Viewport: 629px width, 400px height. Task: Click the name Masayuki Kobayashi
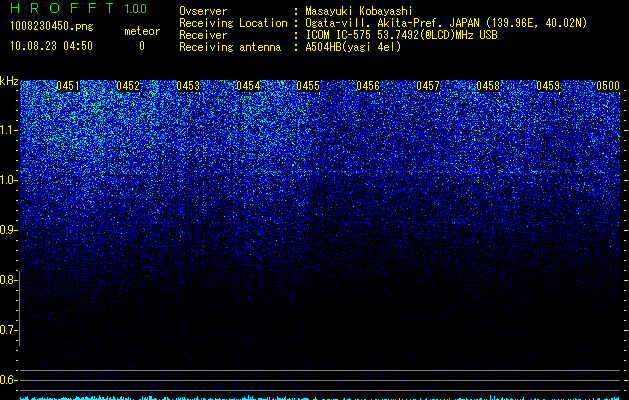[359, 11]
